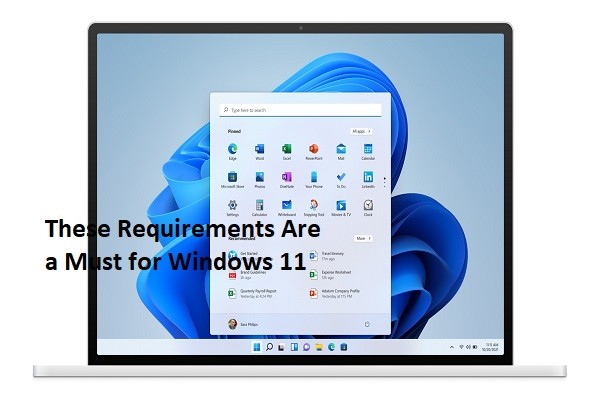This screenshot has height=400, width=600.
Task: Open the Calendar app
Action: pos(368,150)
